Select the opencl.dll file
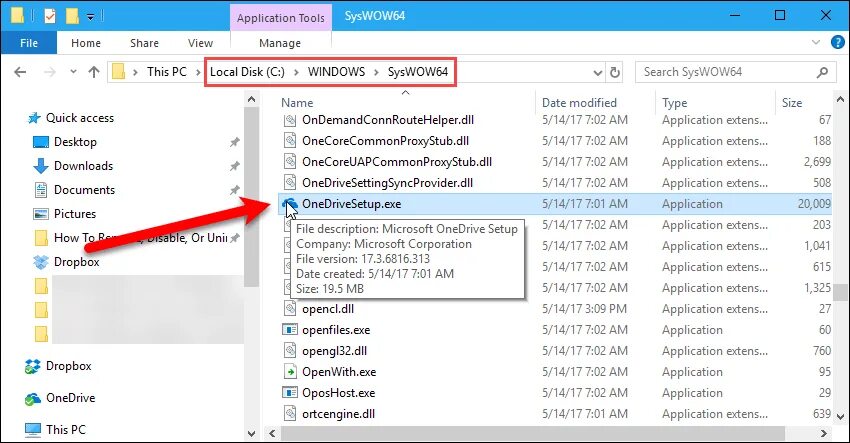 coord(328,309)
